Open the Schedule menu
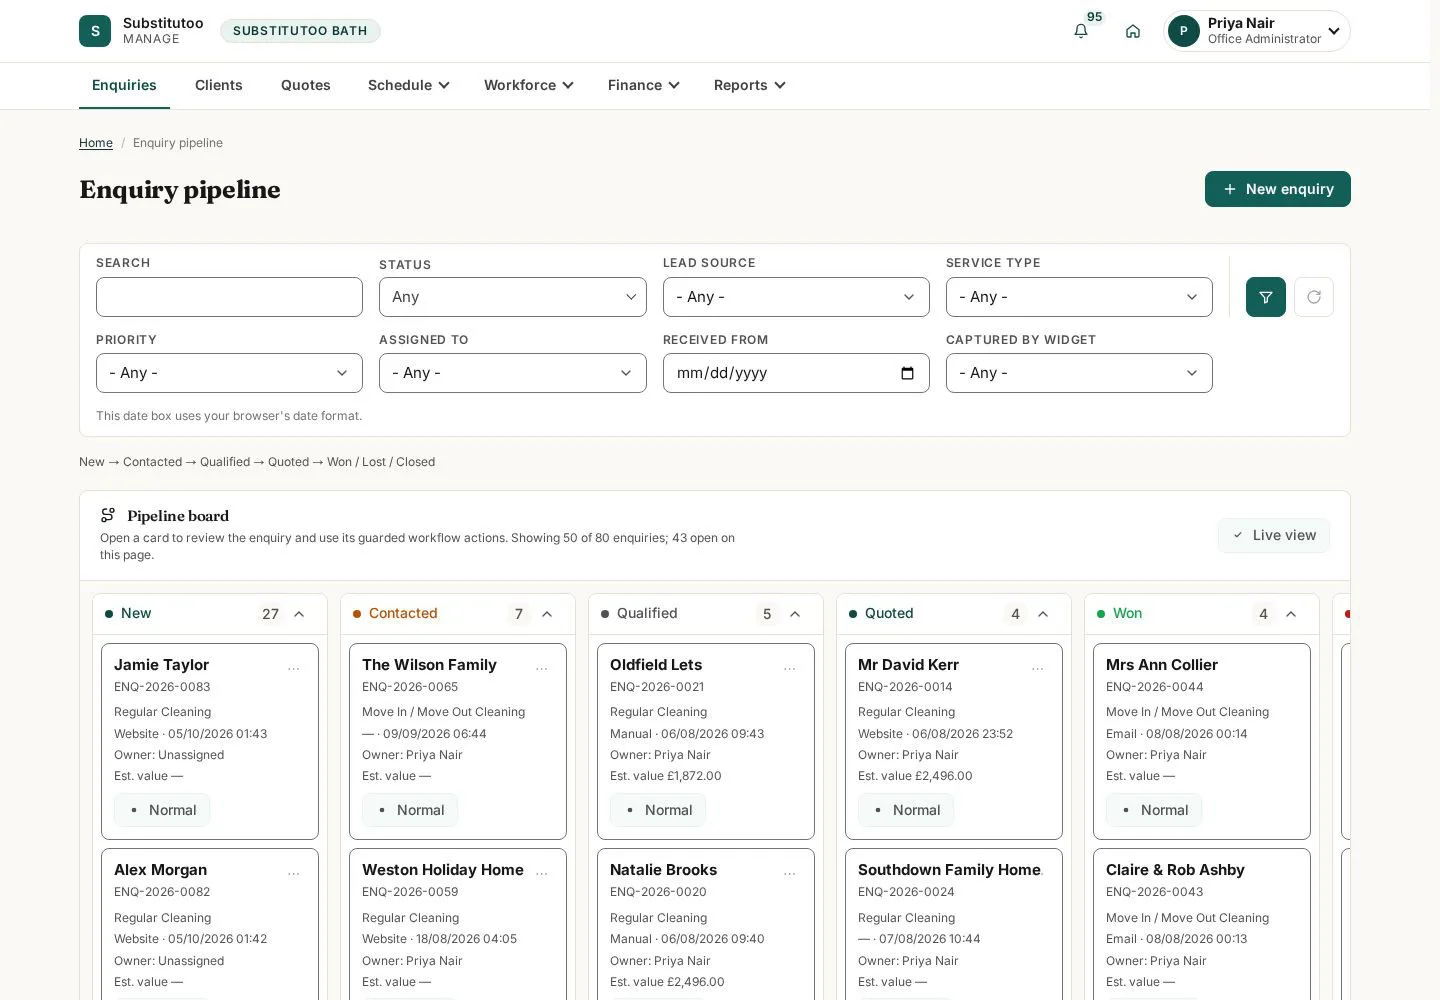The width and height of the screenshot is (1440, 1000). pos(409,85)
